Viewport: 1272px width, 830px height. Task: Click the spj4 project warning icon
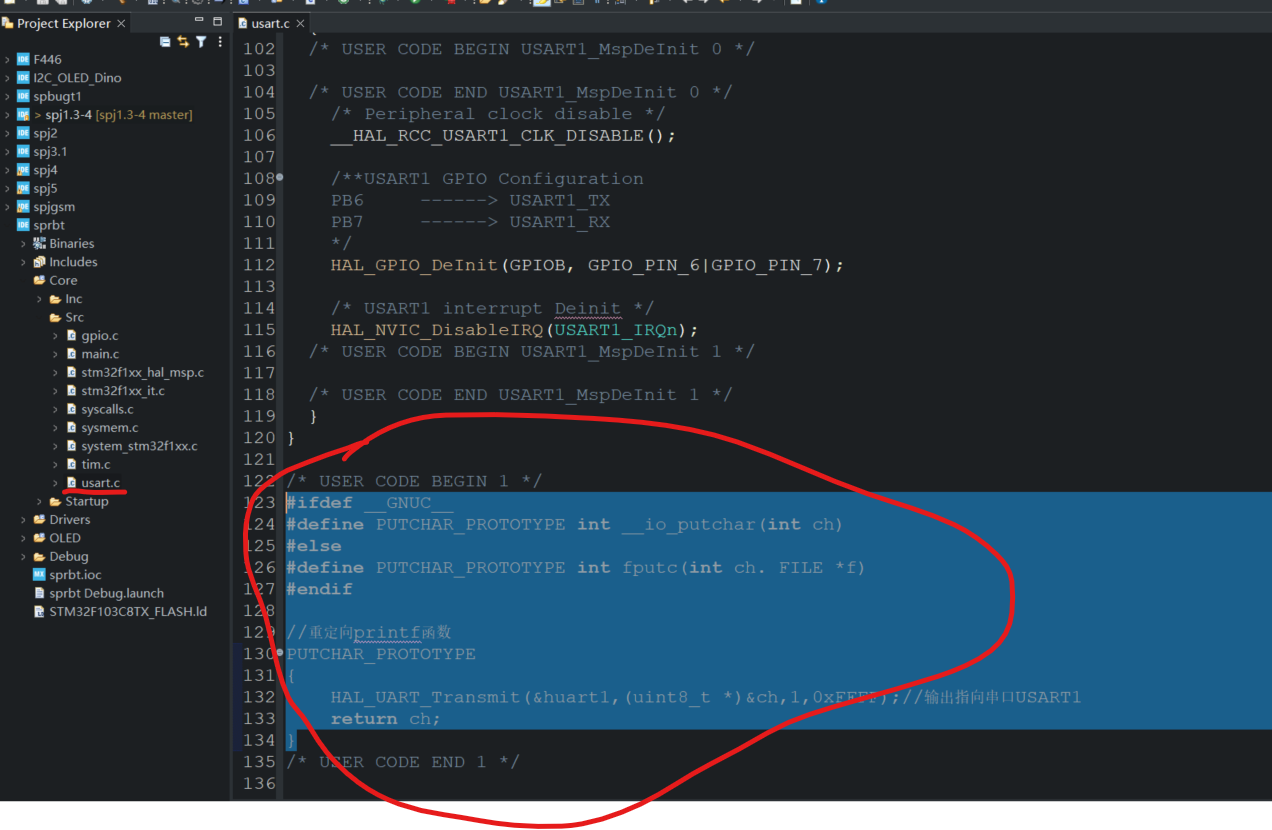pyautogui.click(x=23, y=170)
